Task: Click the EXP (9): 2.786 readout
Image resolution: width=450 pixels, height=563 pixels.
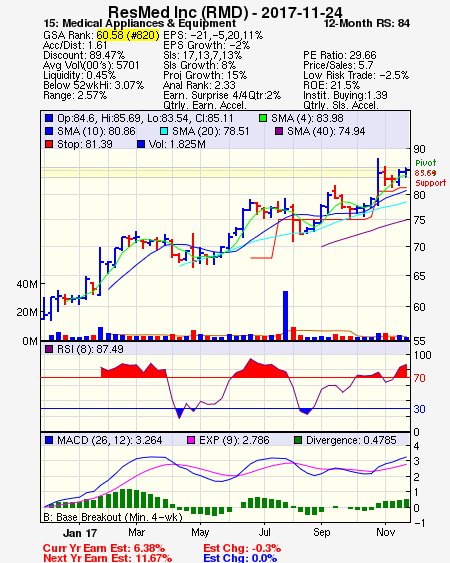Action: pos(234,440)
